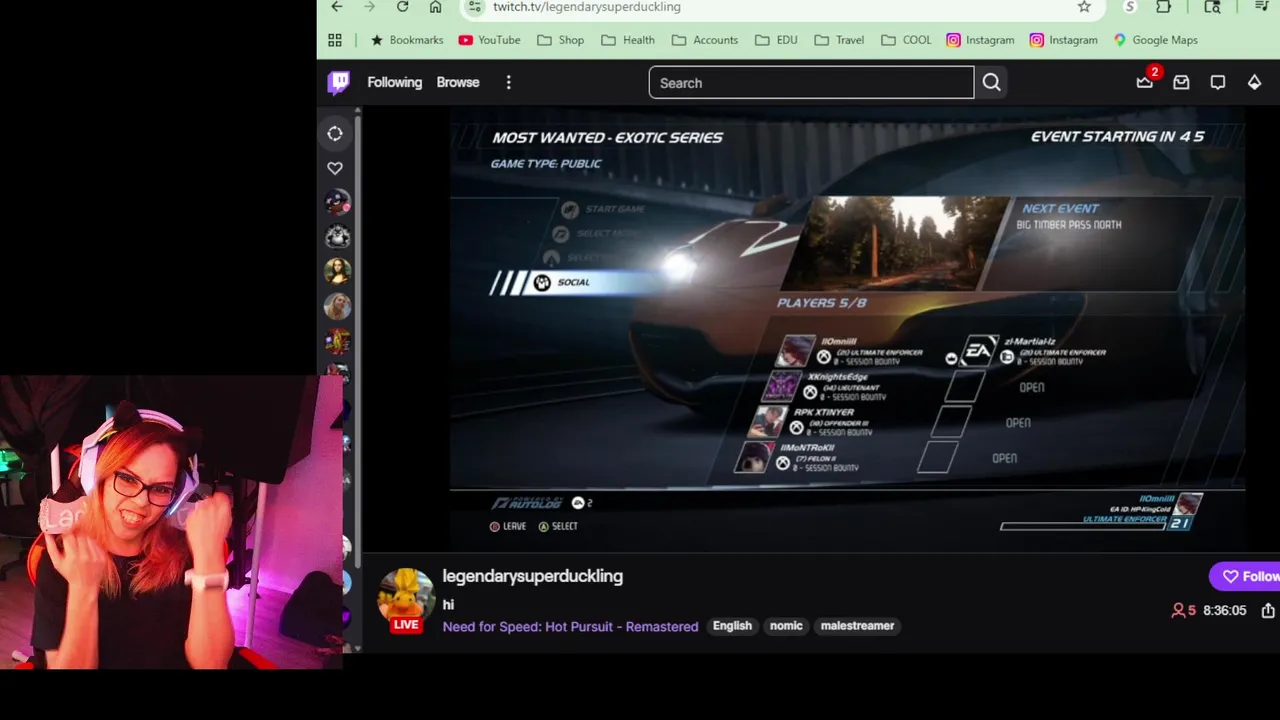This screenshot has height=720, width=1280.
Task: Open the Accounts bookmarks folder
Action: [705, 40]
